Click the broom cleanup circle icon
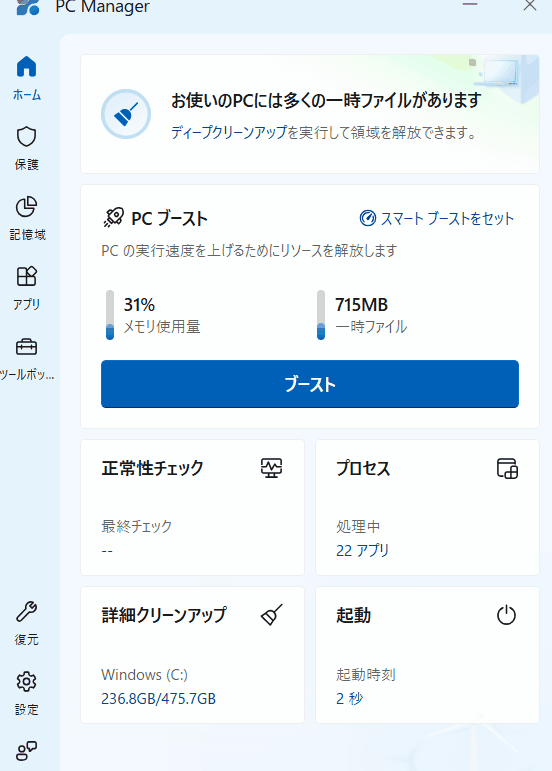This screenshot has width=552, height=771. (126, 114)
